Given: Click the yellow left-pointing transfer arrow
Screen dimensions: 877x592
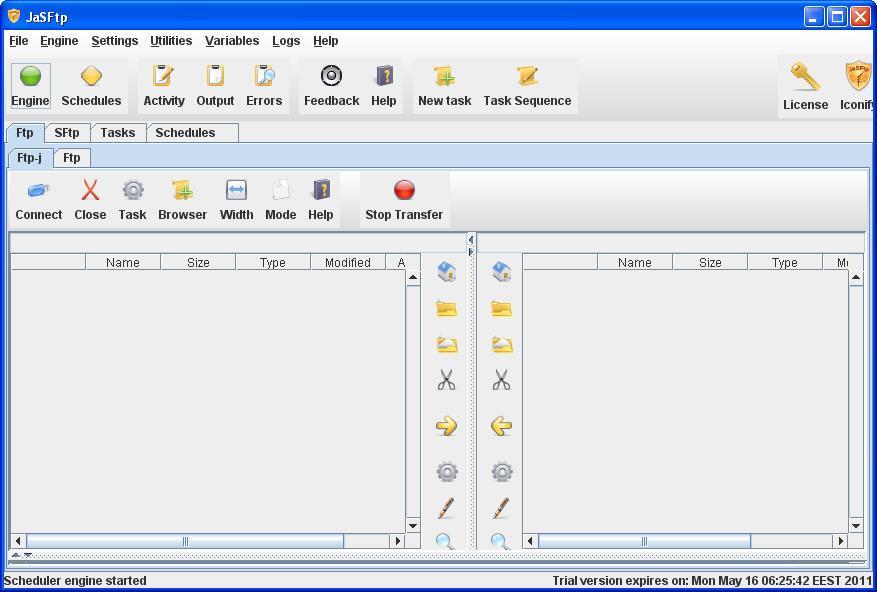Looking at the screenshot, I should coord(501,426).
